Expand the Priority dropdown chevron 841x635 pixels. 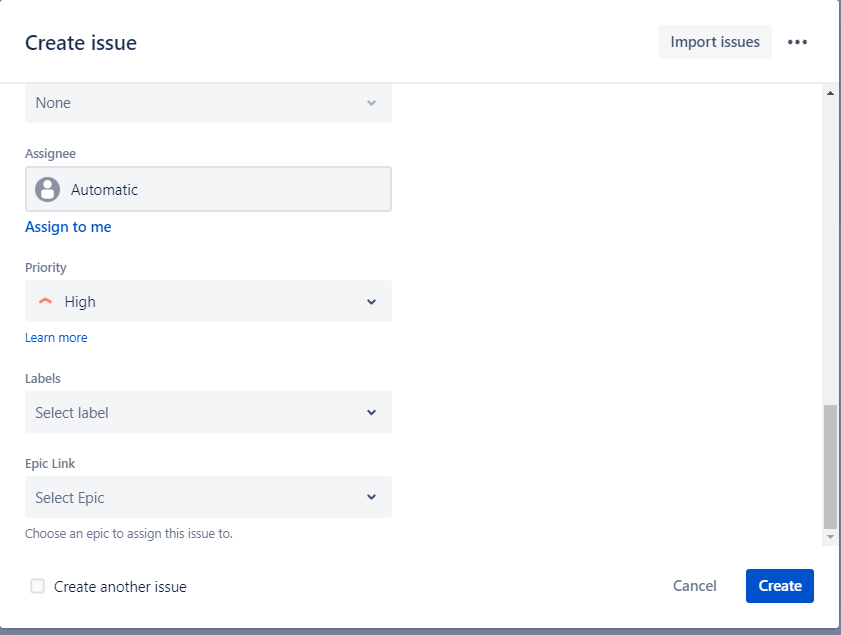click(371, 301)
